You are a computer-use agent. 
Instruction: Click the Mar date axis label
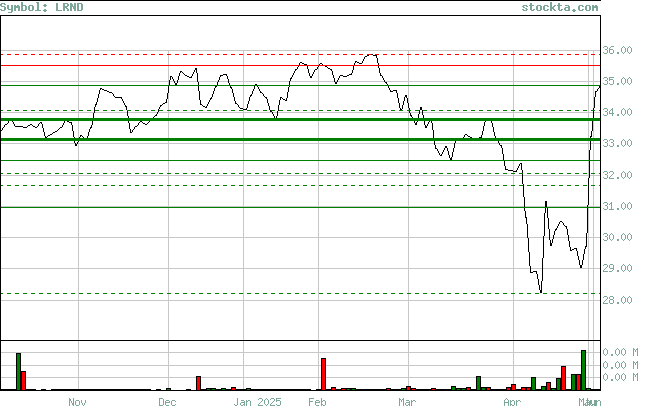point(407,402)
